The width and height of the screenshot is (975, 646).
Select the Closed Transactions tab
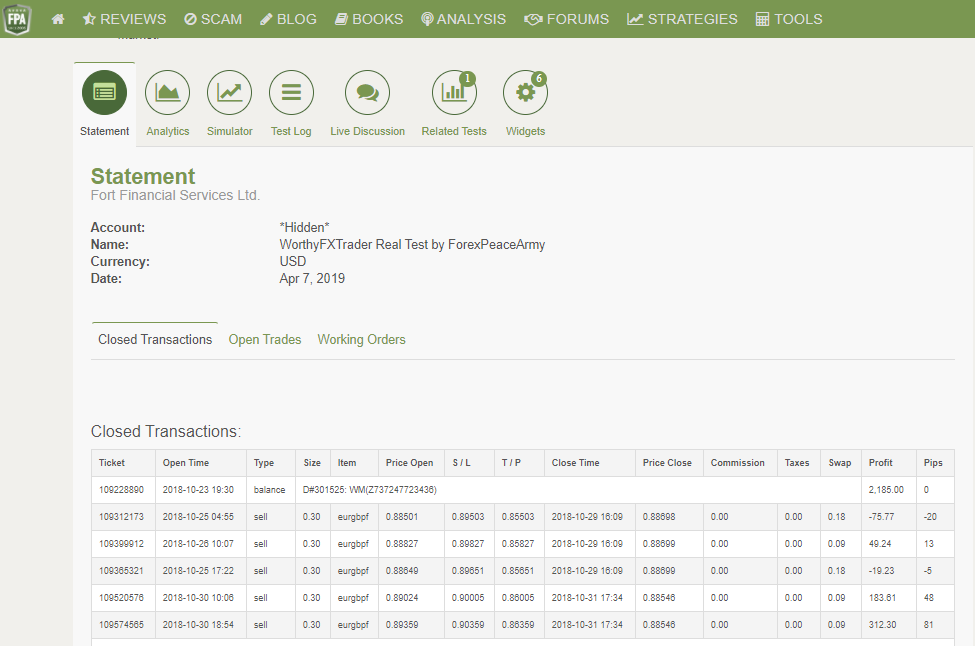tap(155, 339)
